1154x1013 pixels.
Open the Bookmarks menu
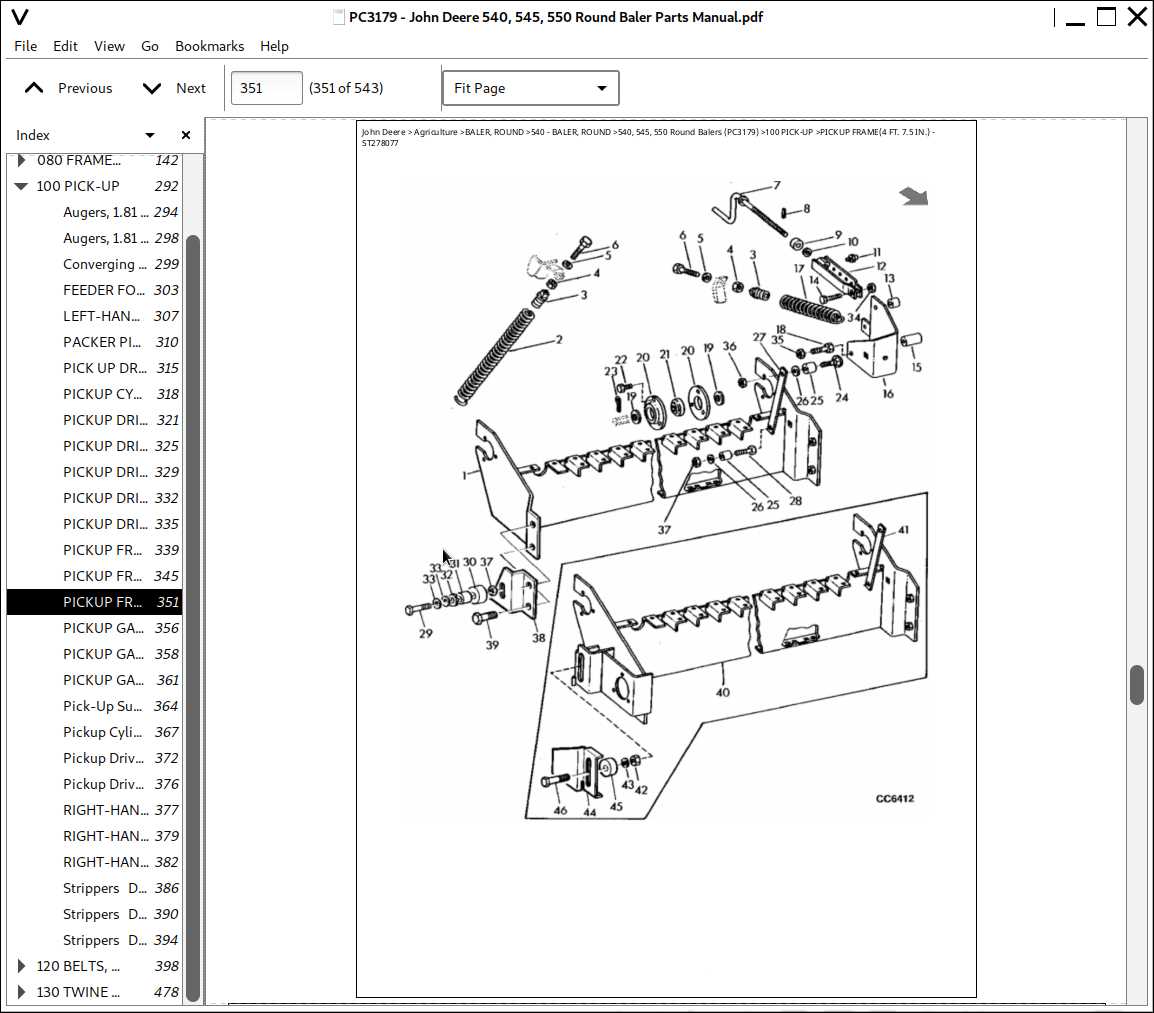click(209, 46)
